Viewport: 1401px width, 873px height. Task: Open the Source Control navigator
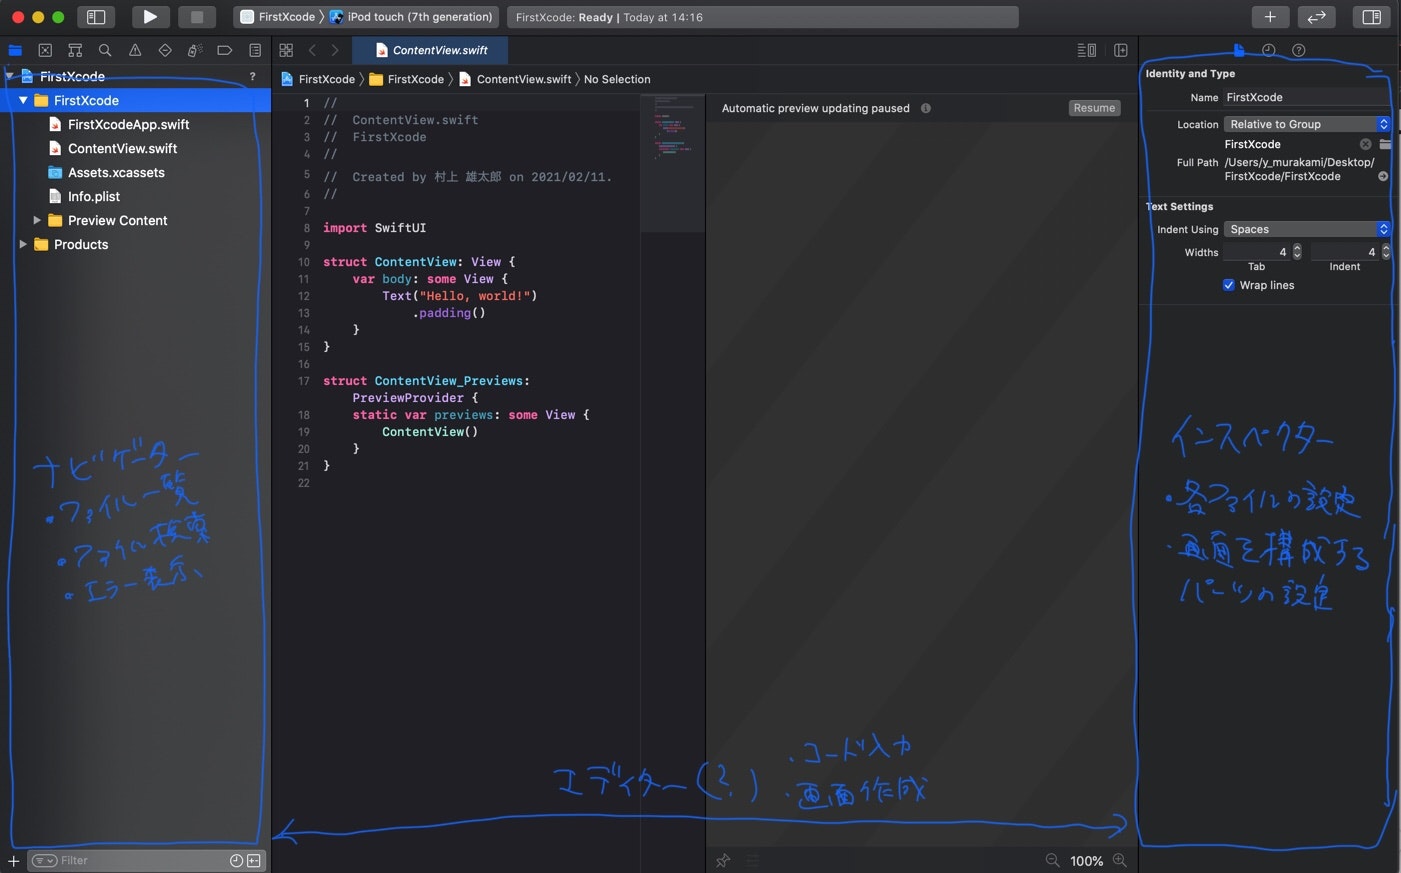pyautogui.click(x=45, y=50)
